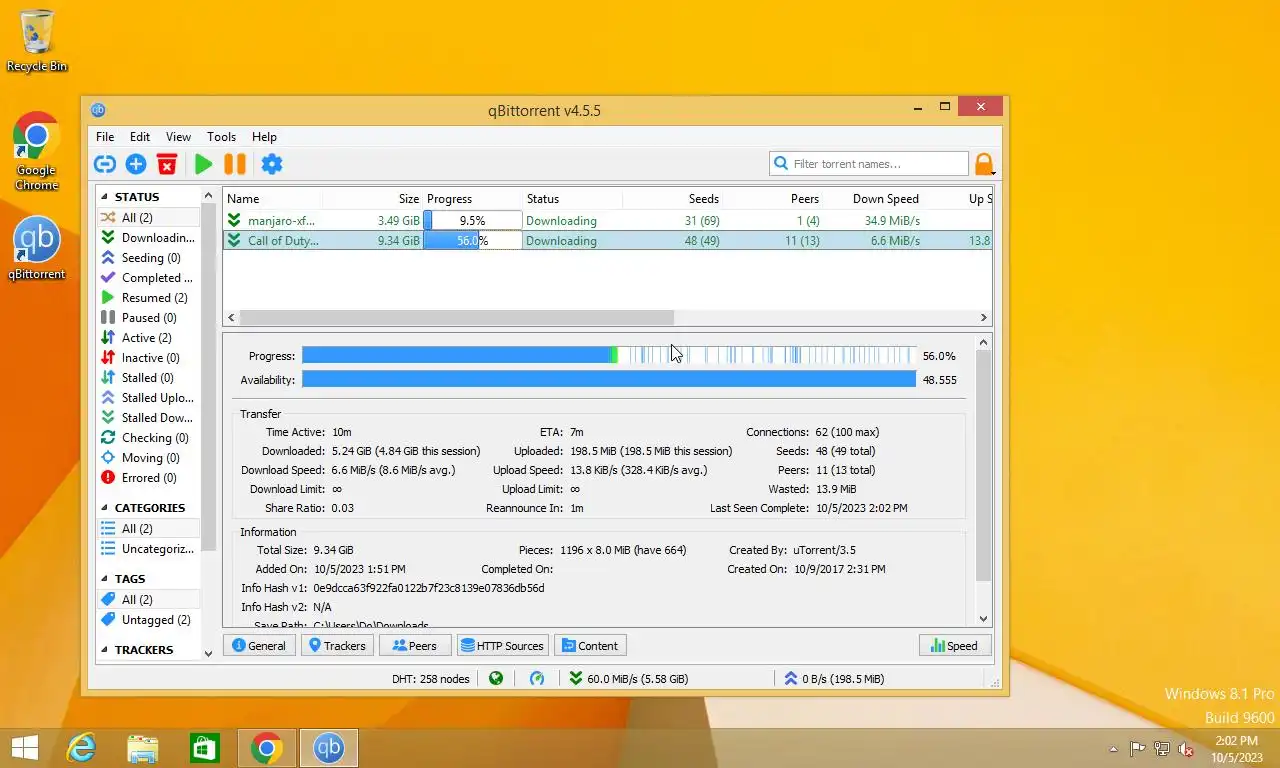
Task: Open Windows Store from the taskbar
Action: 205,748
